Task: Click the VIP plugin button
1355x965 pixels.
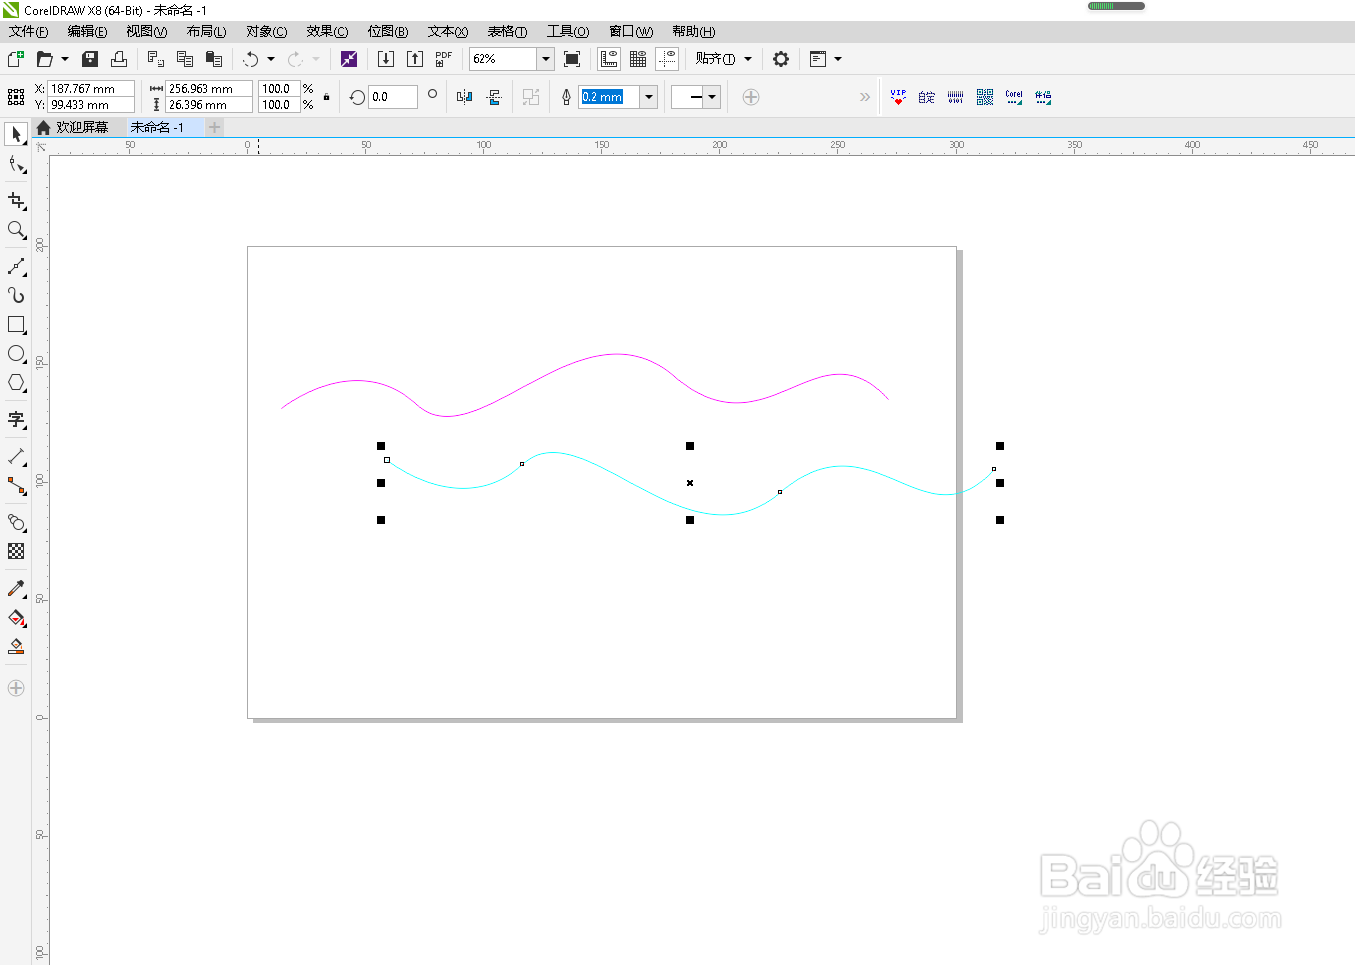Action: tap(898, 97)
